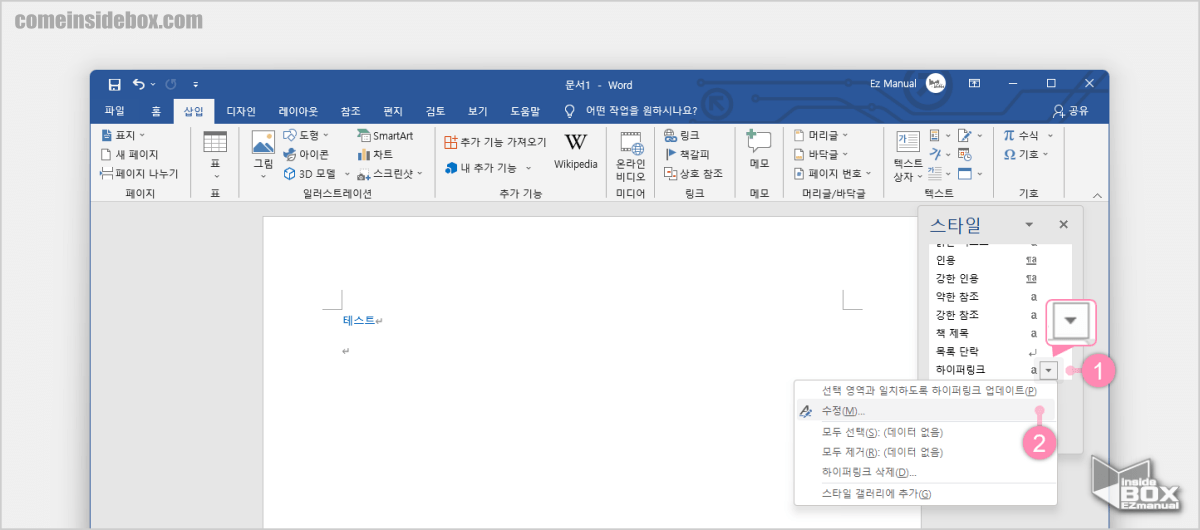Switch to the 레이아웃 tab
Screen dimensions: 1200x530
[x=298, y=111]
